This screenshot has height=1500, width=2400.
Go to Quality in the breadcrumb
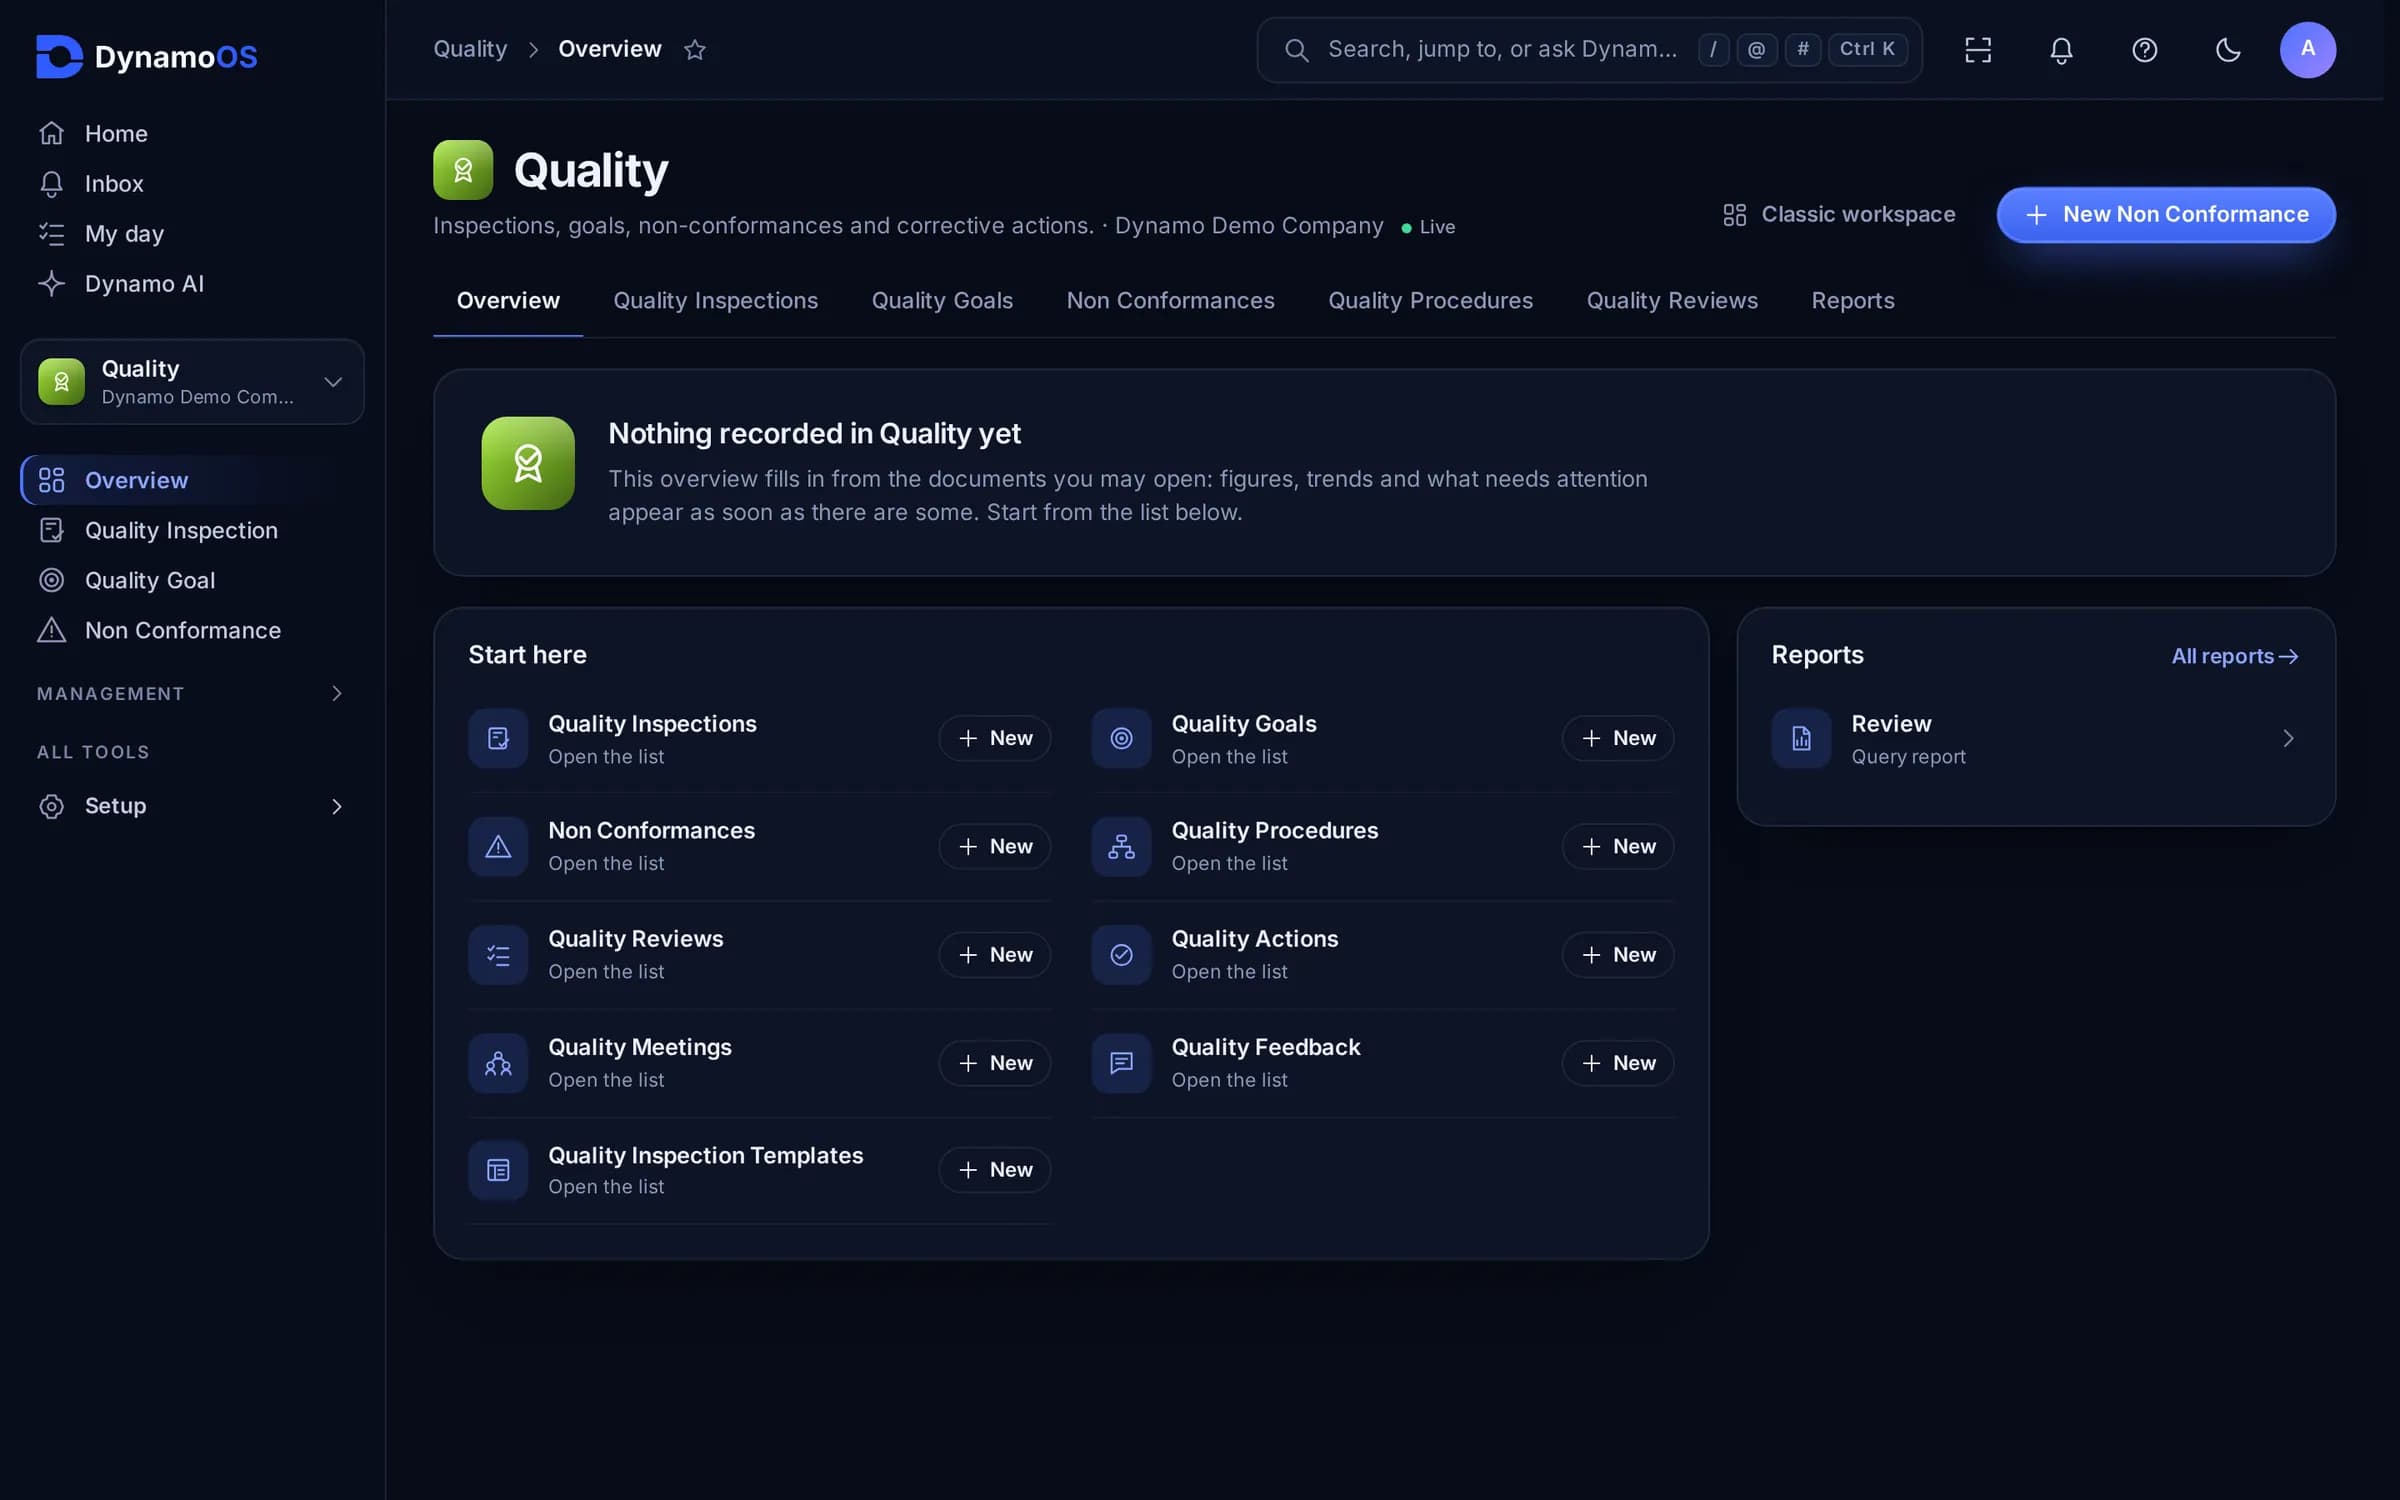click(x=470, y=49)
